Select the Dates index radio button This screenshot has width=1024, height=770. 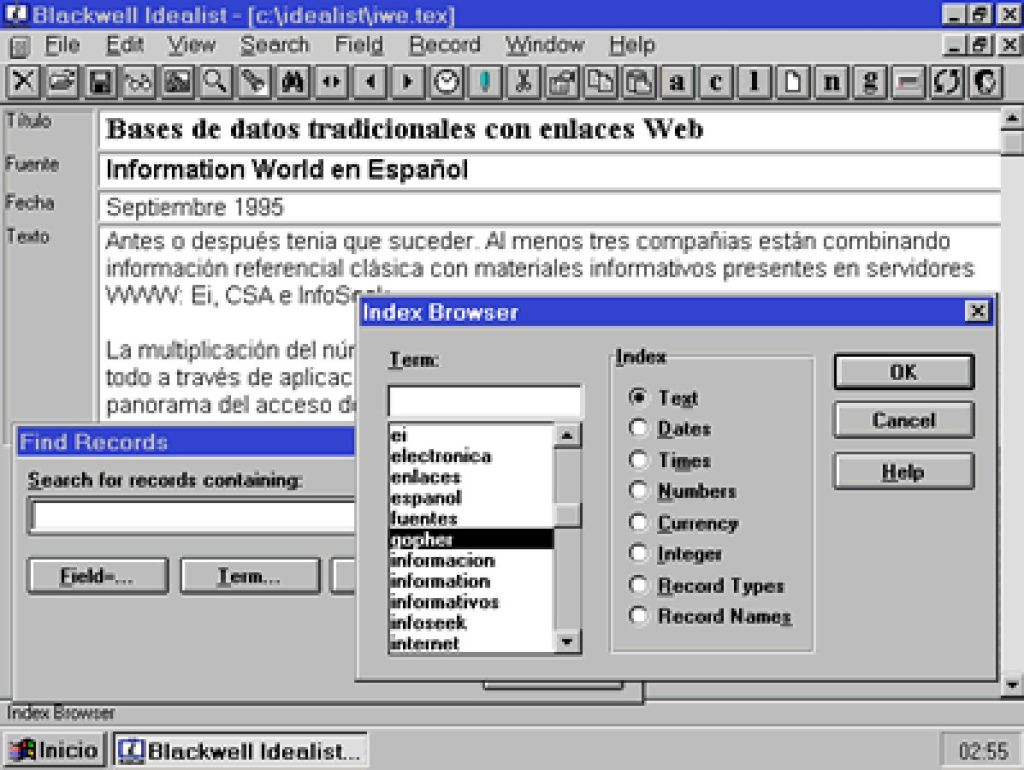click(x=638, y=429)
